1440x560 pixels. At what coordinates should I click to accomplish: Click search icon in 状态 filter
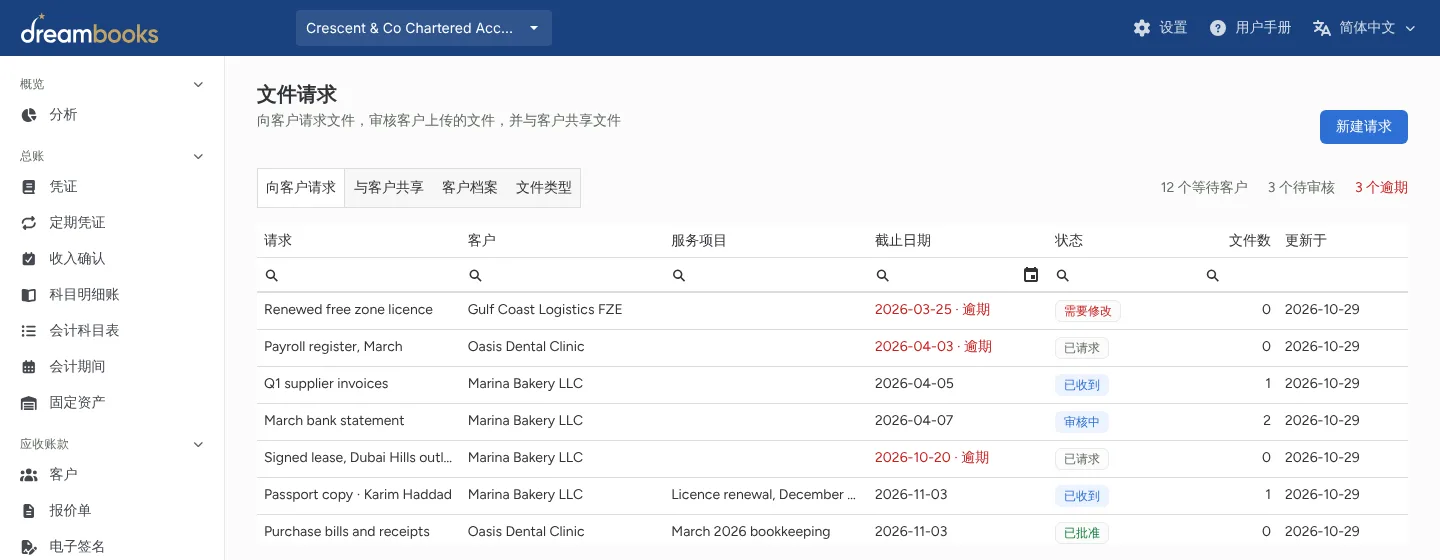(1062, 275)
